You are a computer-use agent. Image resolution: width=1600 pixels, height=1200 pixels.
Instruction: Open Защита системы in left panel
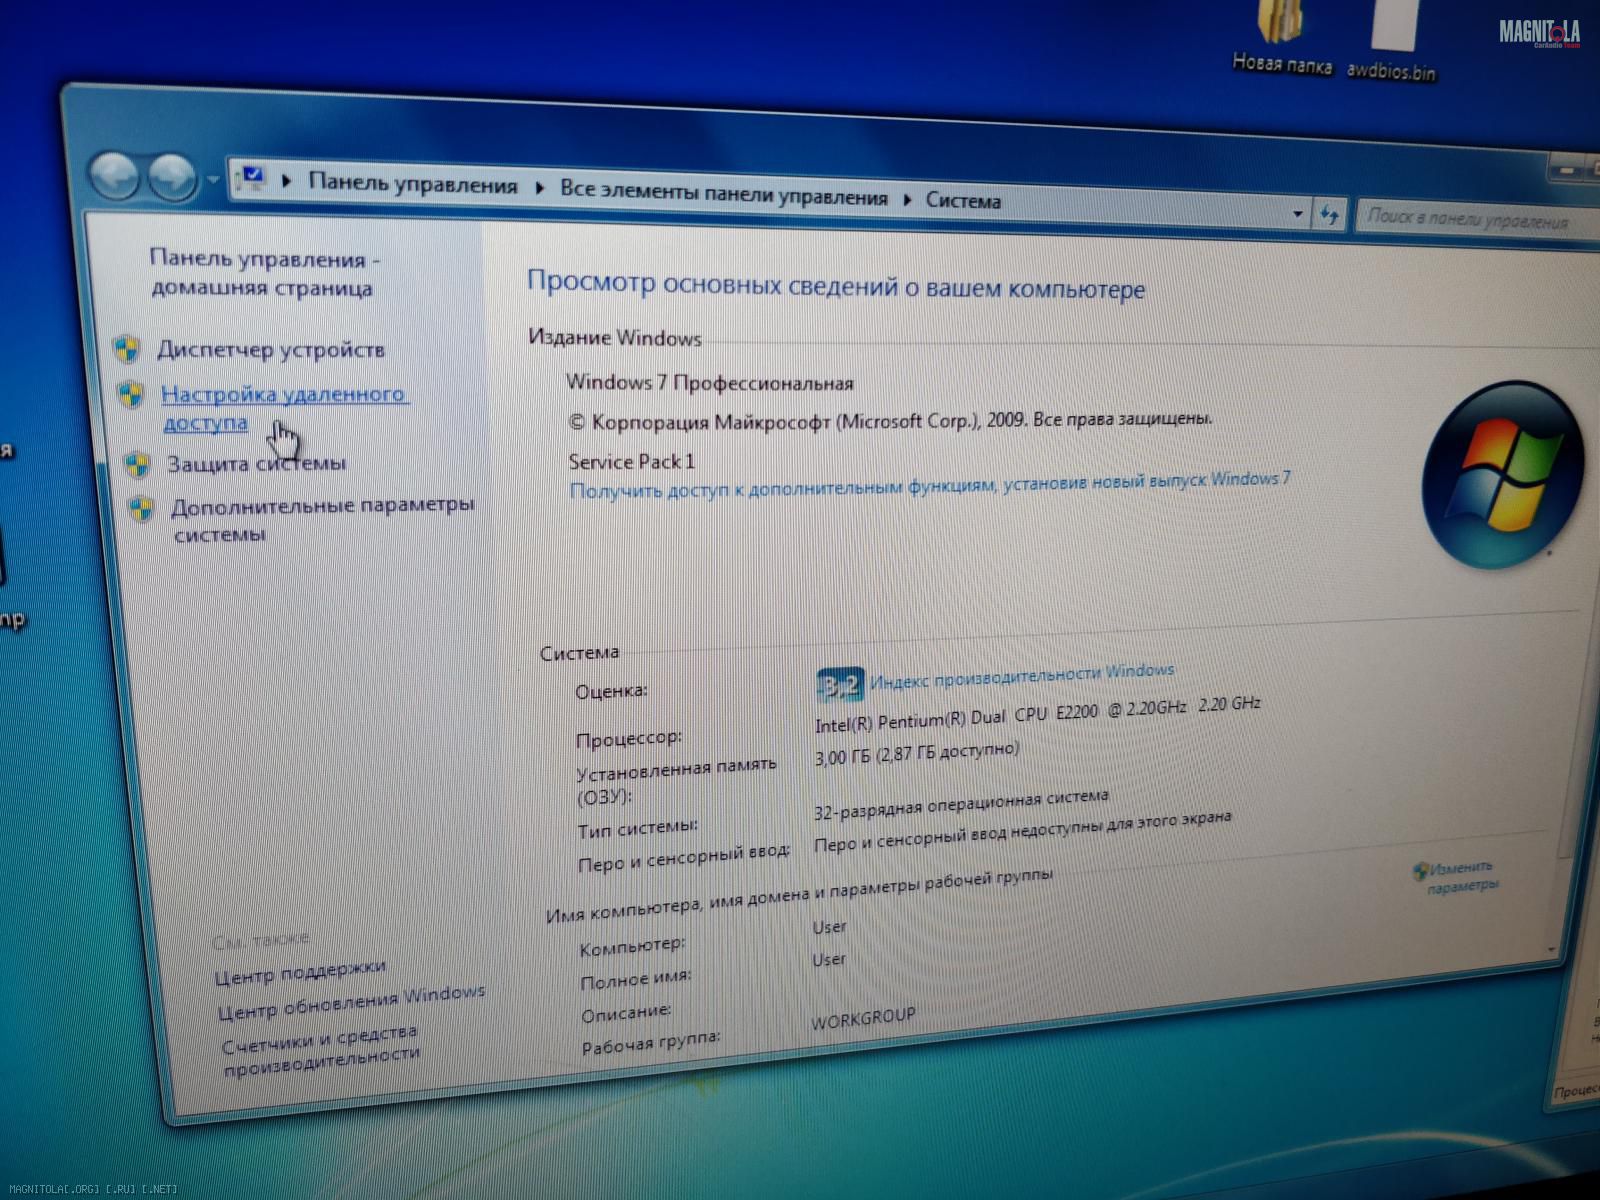pyautogui.click(x=256, y=464)
